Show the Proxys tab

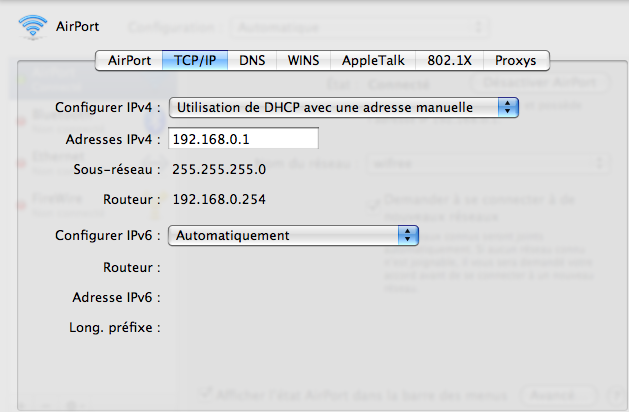[x=516, y=61]
